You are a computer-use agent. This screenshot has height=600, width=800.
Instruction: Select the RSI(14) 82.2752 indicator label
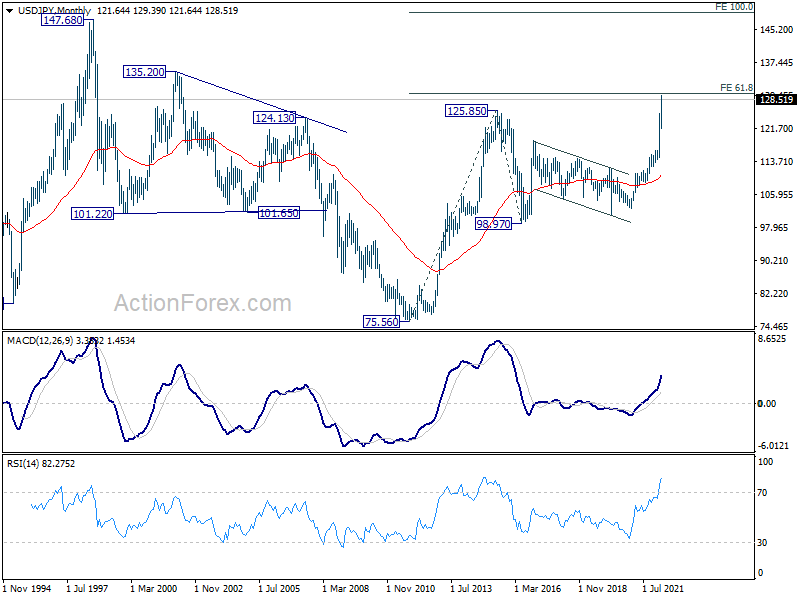click(41, 463)
